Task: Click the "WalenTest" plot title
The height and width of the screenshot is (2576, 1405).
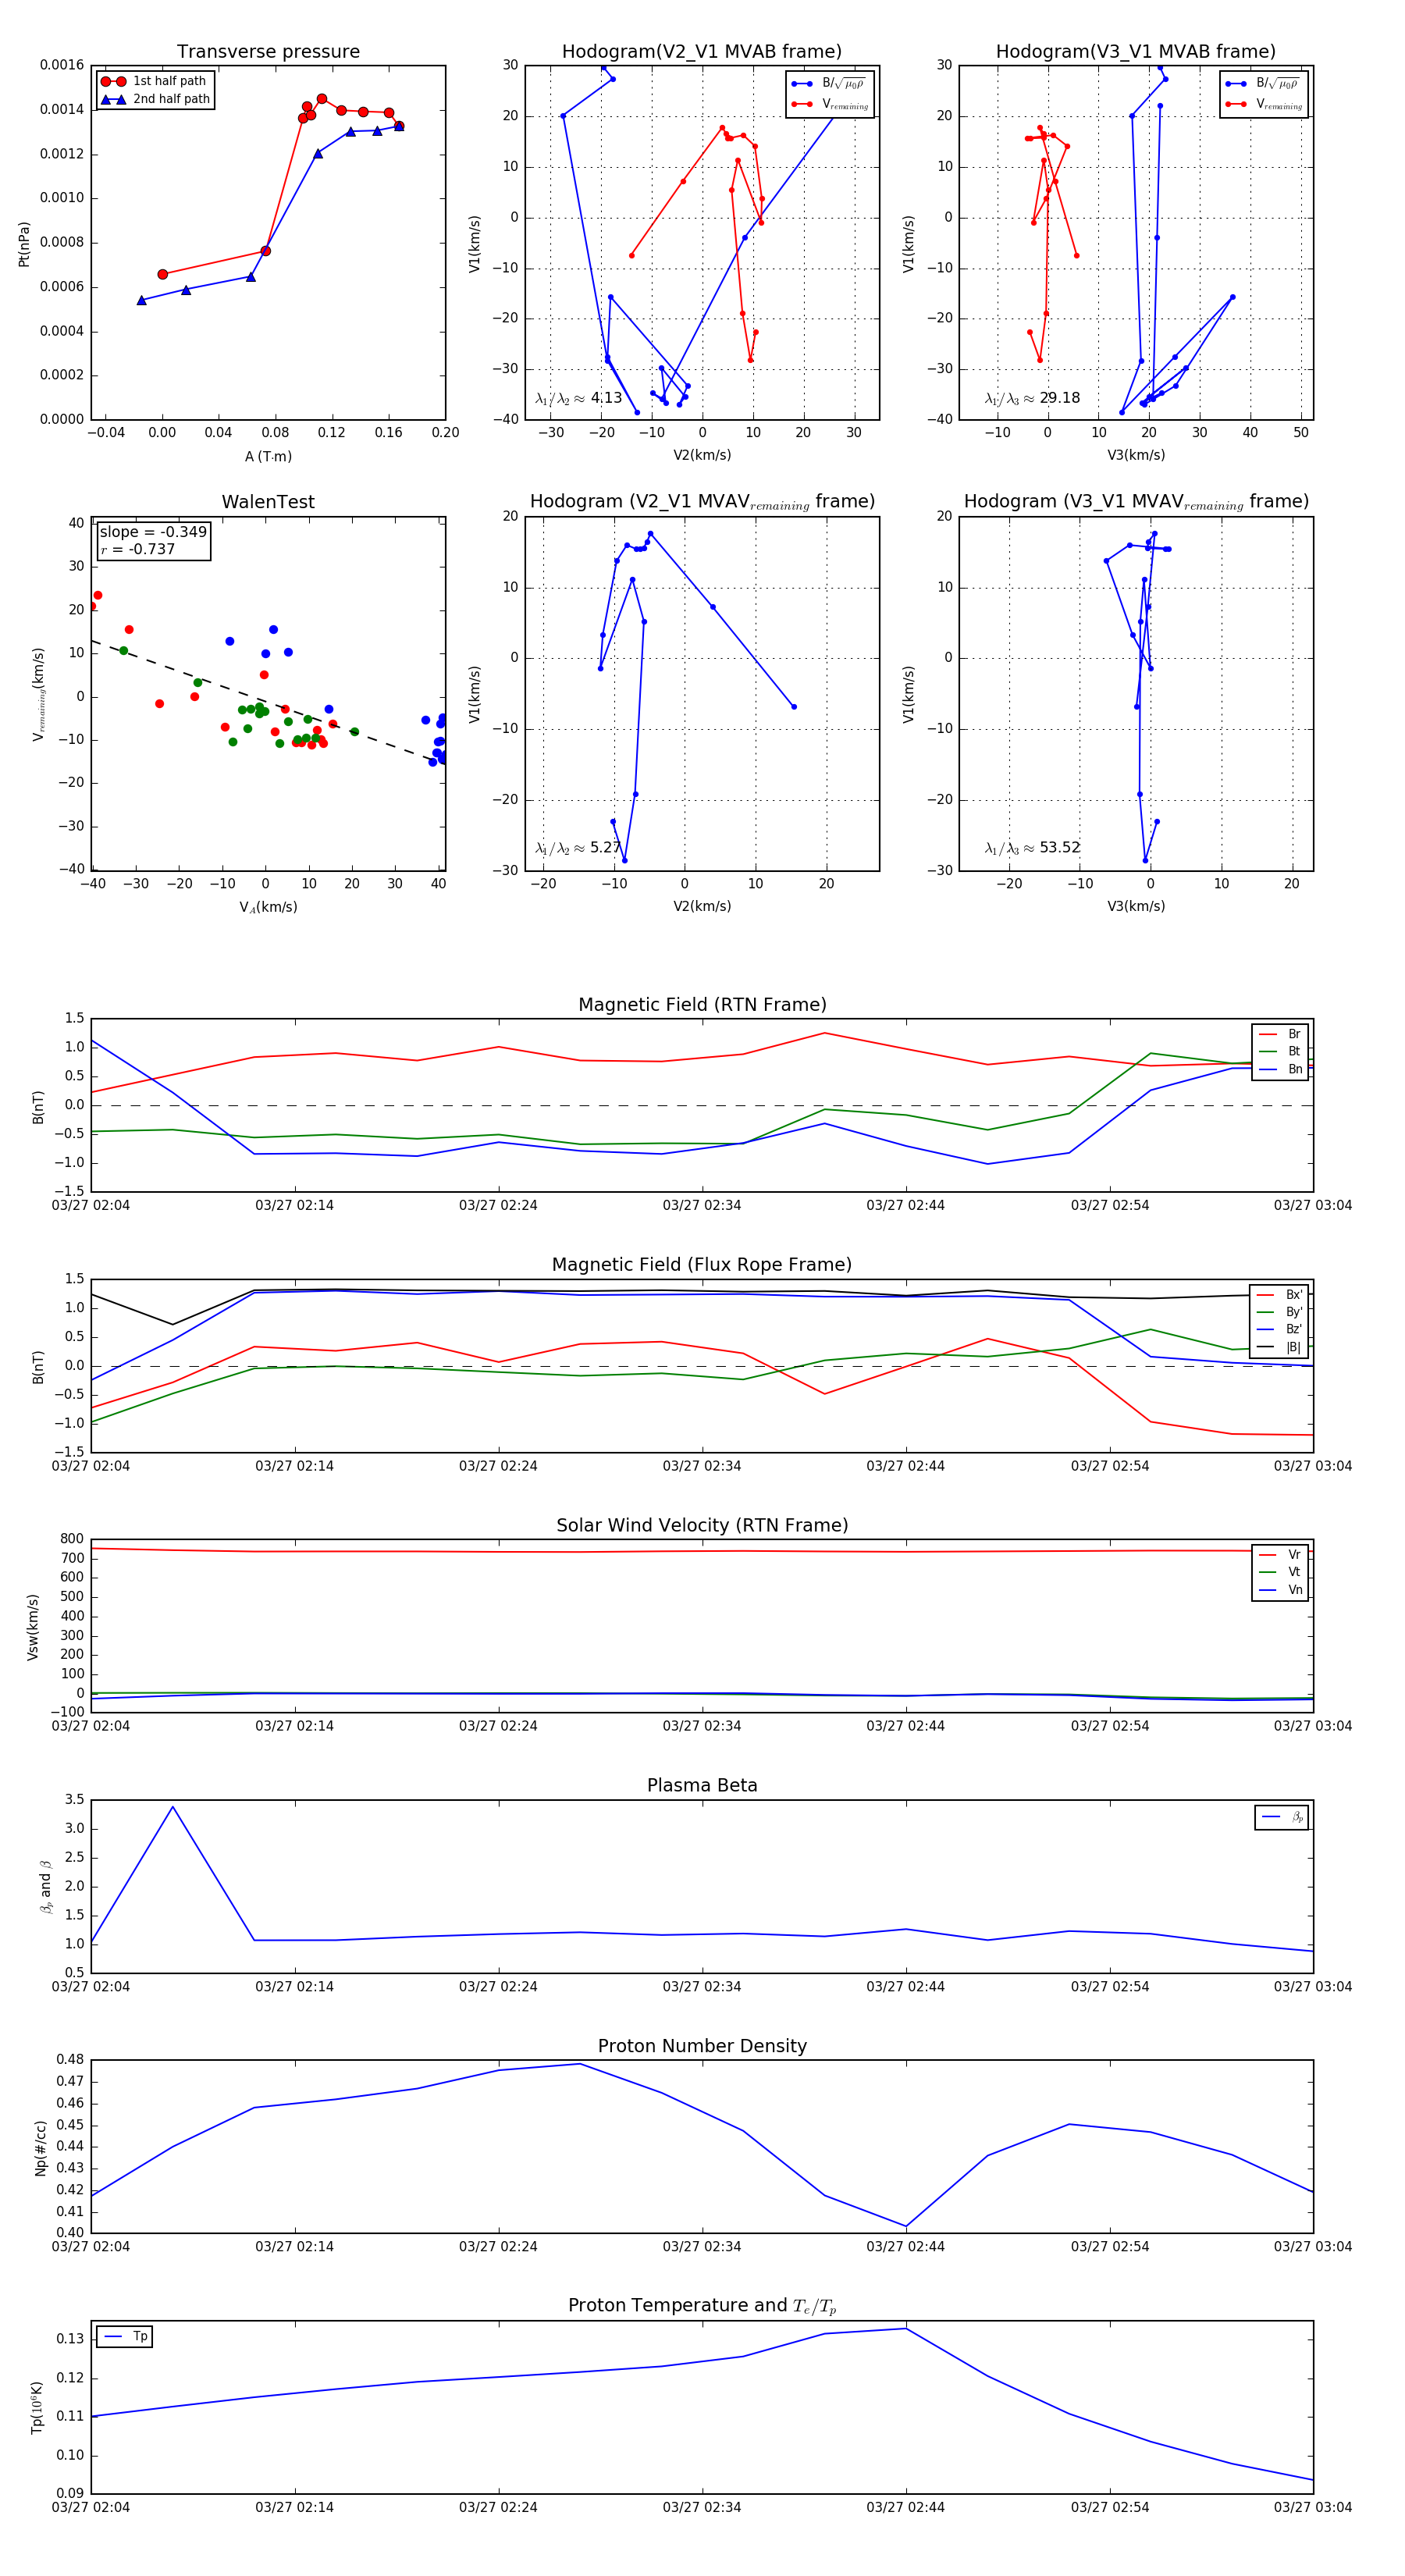Action: [x=268, y=502]
